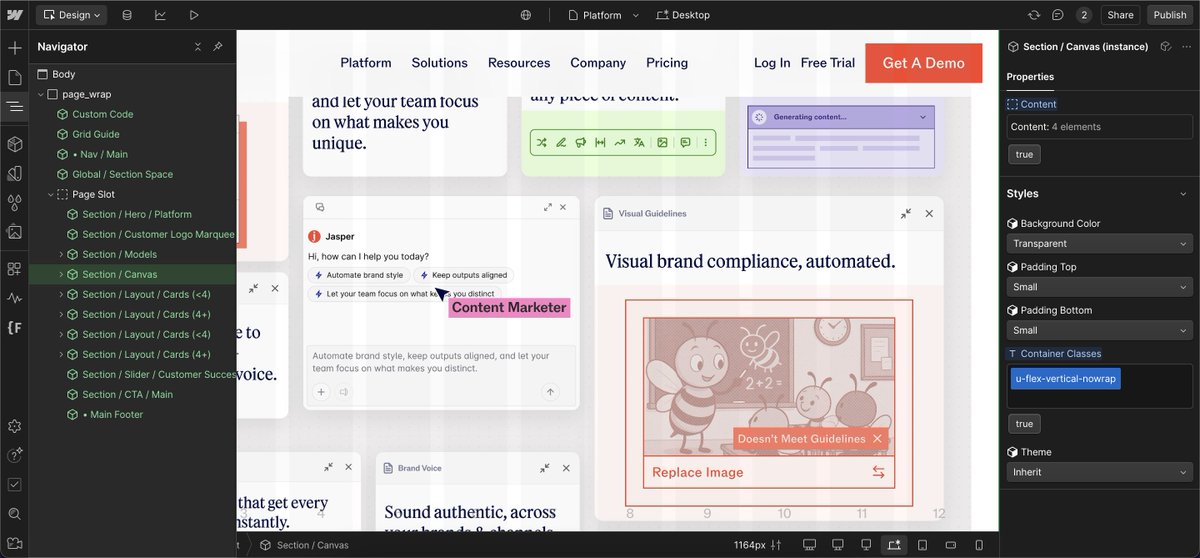Click the Get A Demo button
This screenshot has width=1200, height=558.
point(924,63)
